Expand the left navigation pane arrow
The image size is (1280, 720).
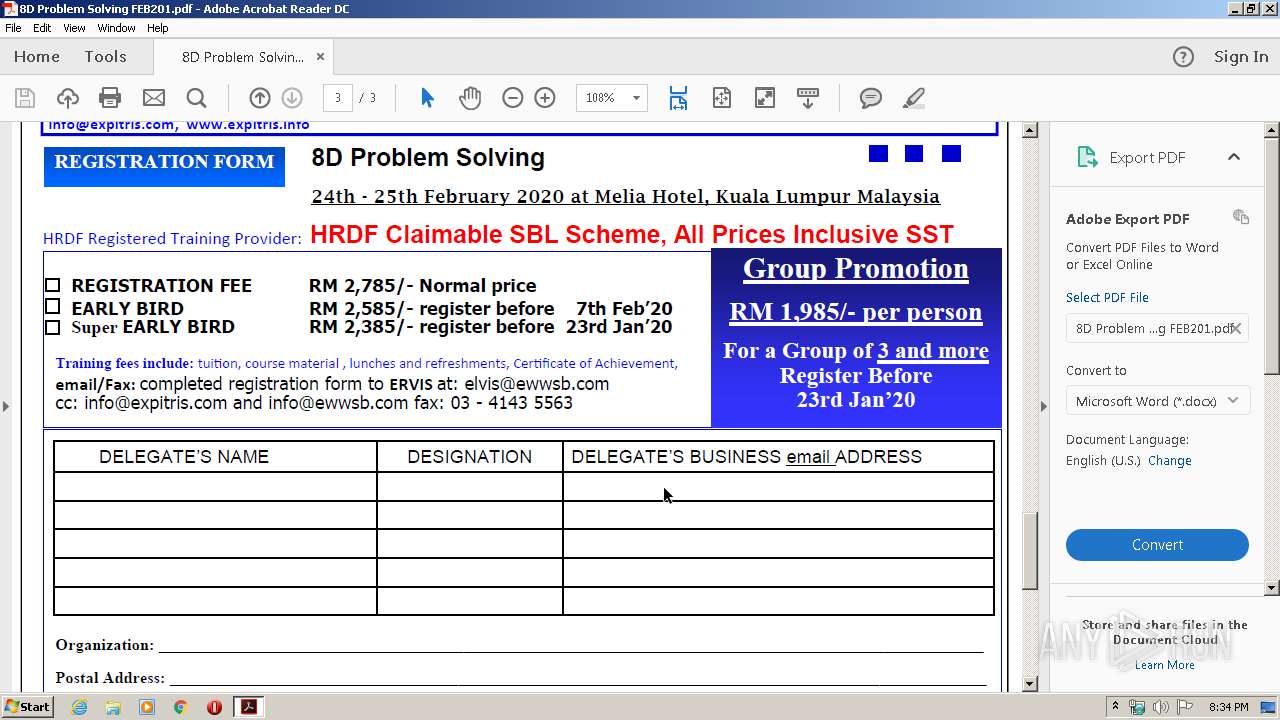pos(6,406)
